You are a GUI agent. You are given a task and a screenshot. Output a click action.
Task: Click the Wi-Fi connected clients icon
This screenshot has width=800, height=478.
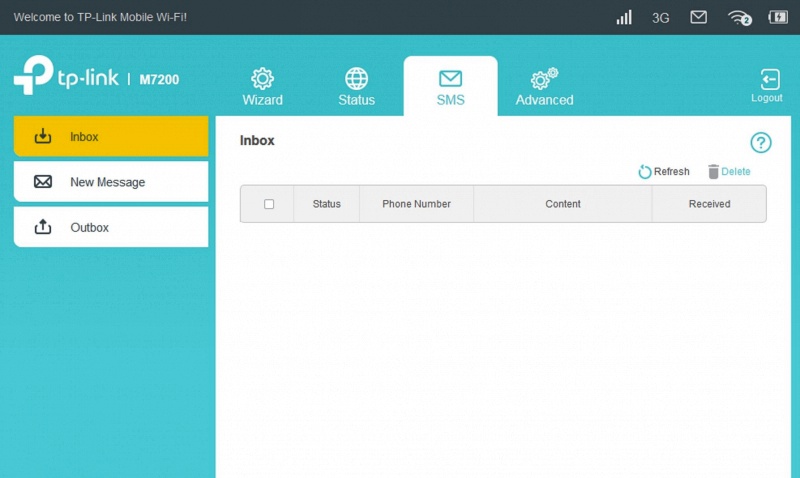[x=739, y=17]
